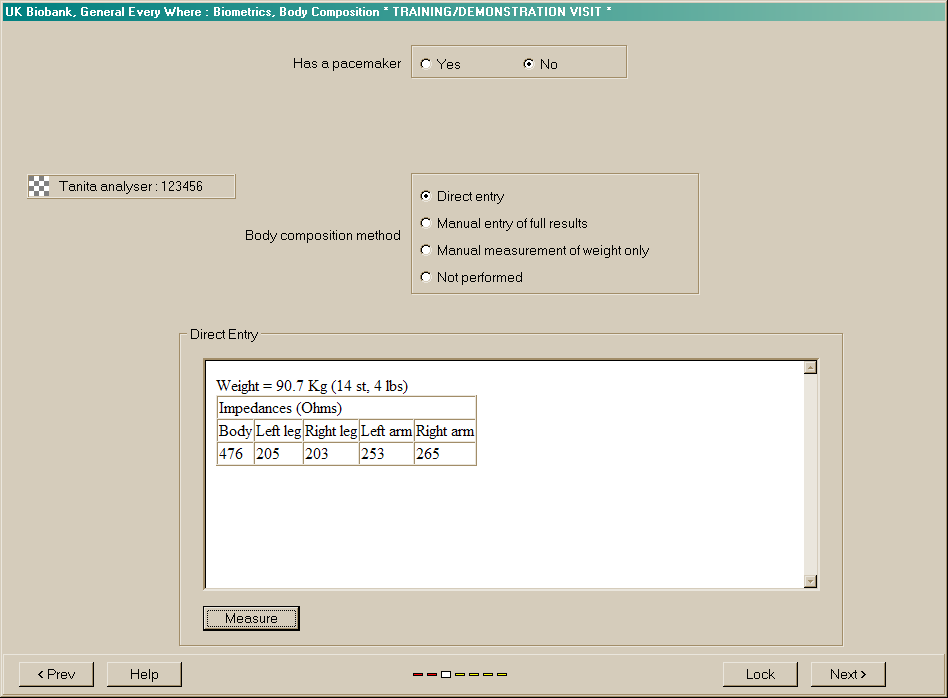Click the Body impedance value 476
This screenshot has height=698, width=948.
[232, 454]
